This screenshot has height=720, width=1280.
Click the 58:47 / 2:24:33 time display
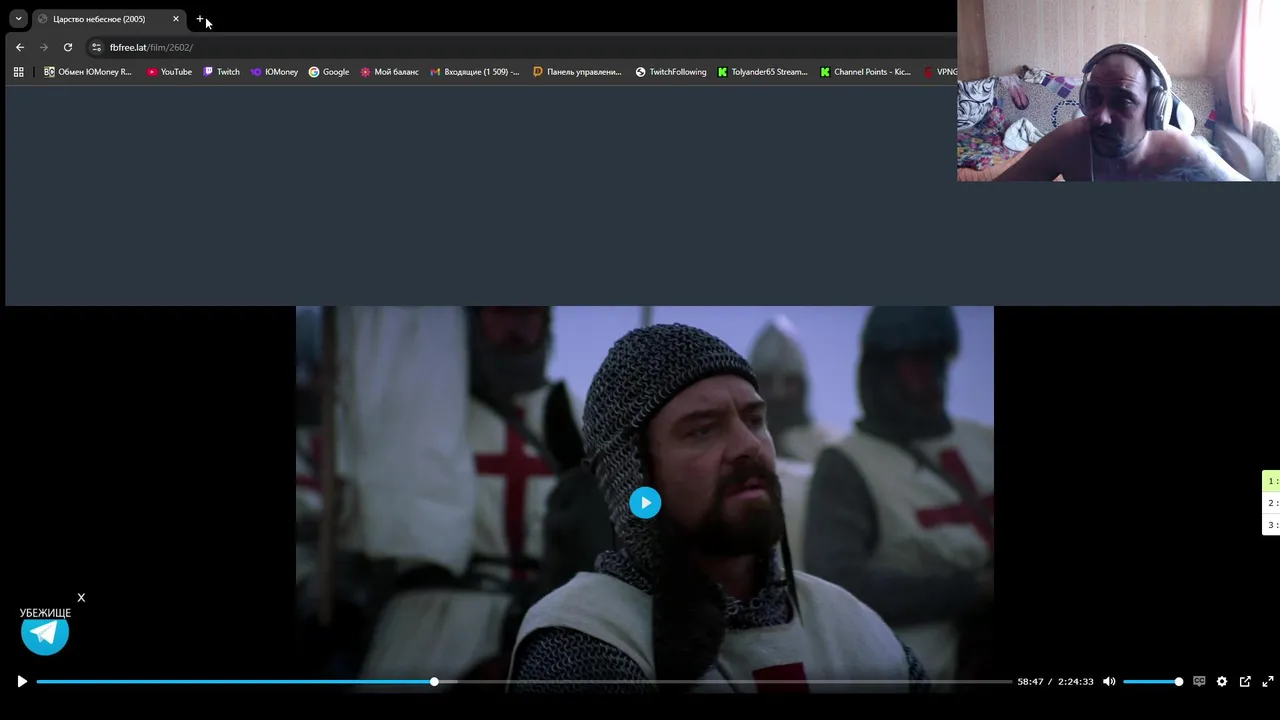[1055, 681]
